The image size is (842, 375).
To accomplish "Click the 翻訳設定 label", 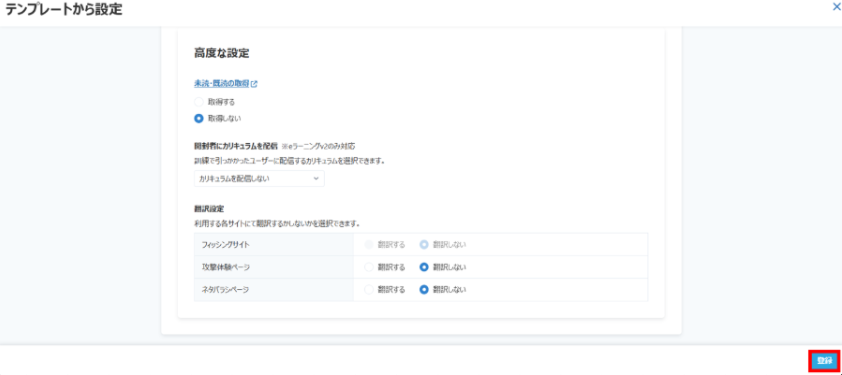I will pos(209,209).
